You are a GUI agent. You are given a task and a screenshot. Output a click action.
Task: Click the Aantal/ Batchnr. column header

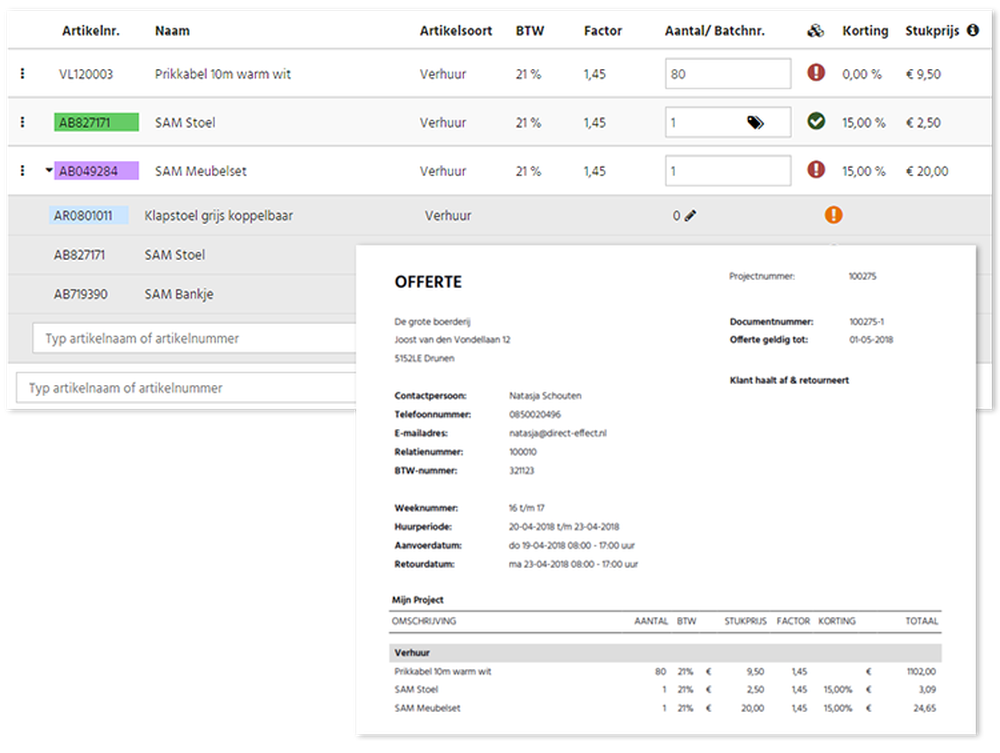point(714,31)
